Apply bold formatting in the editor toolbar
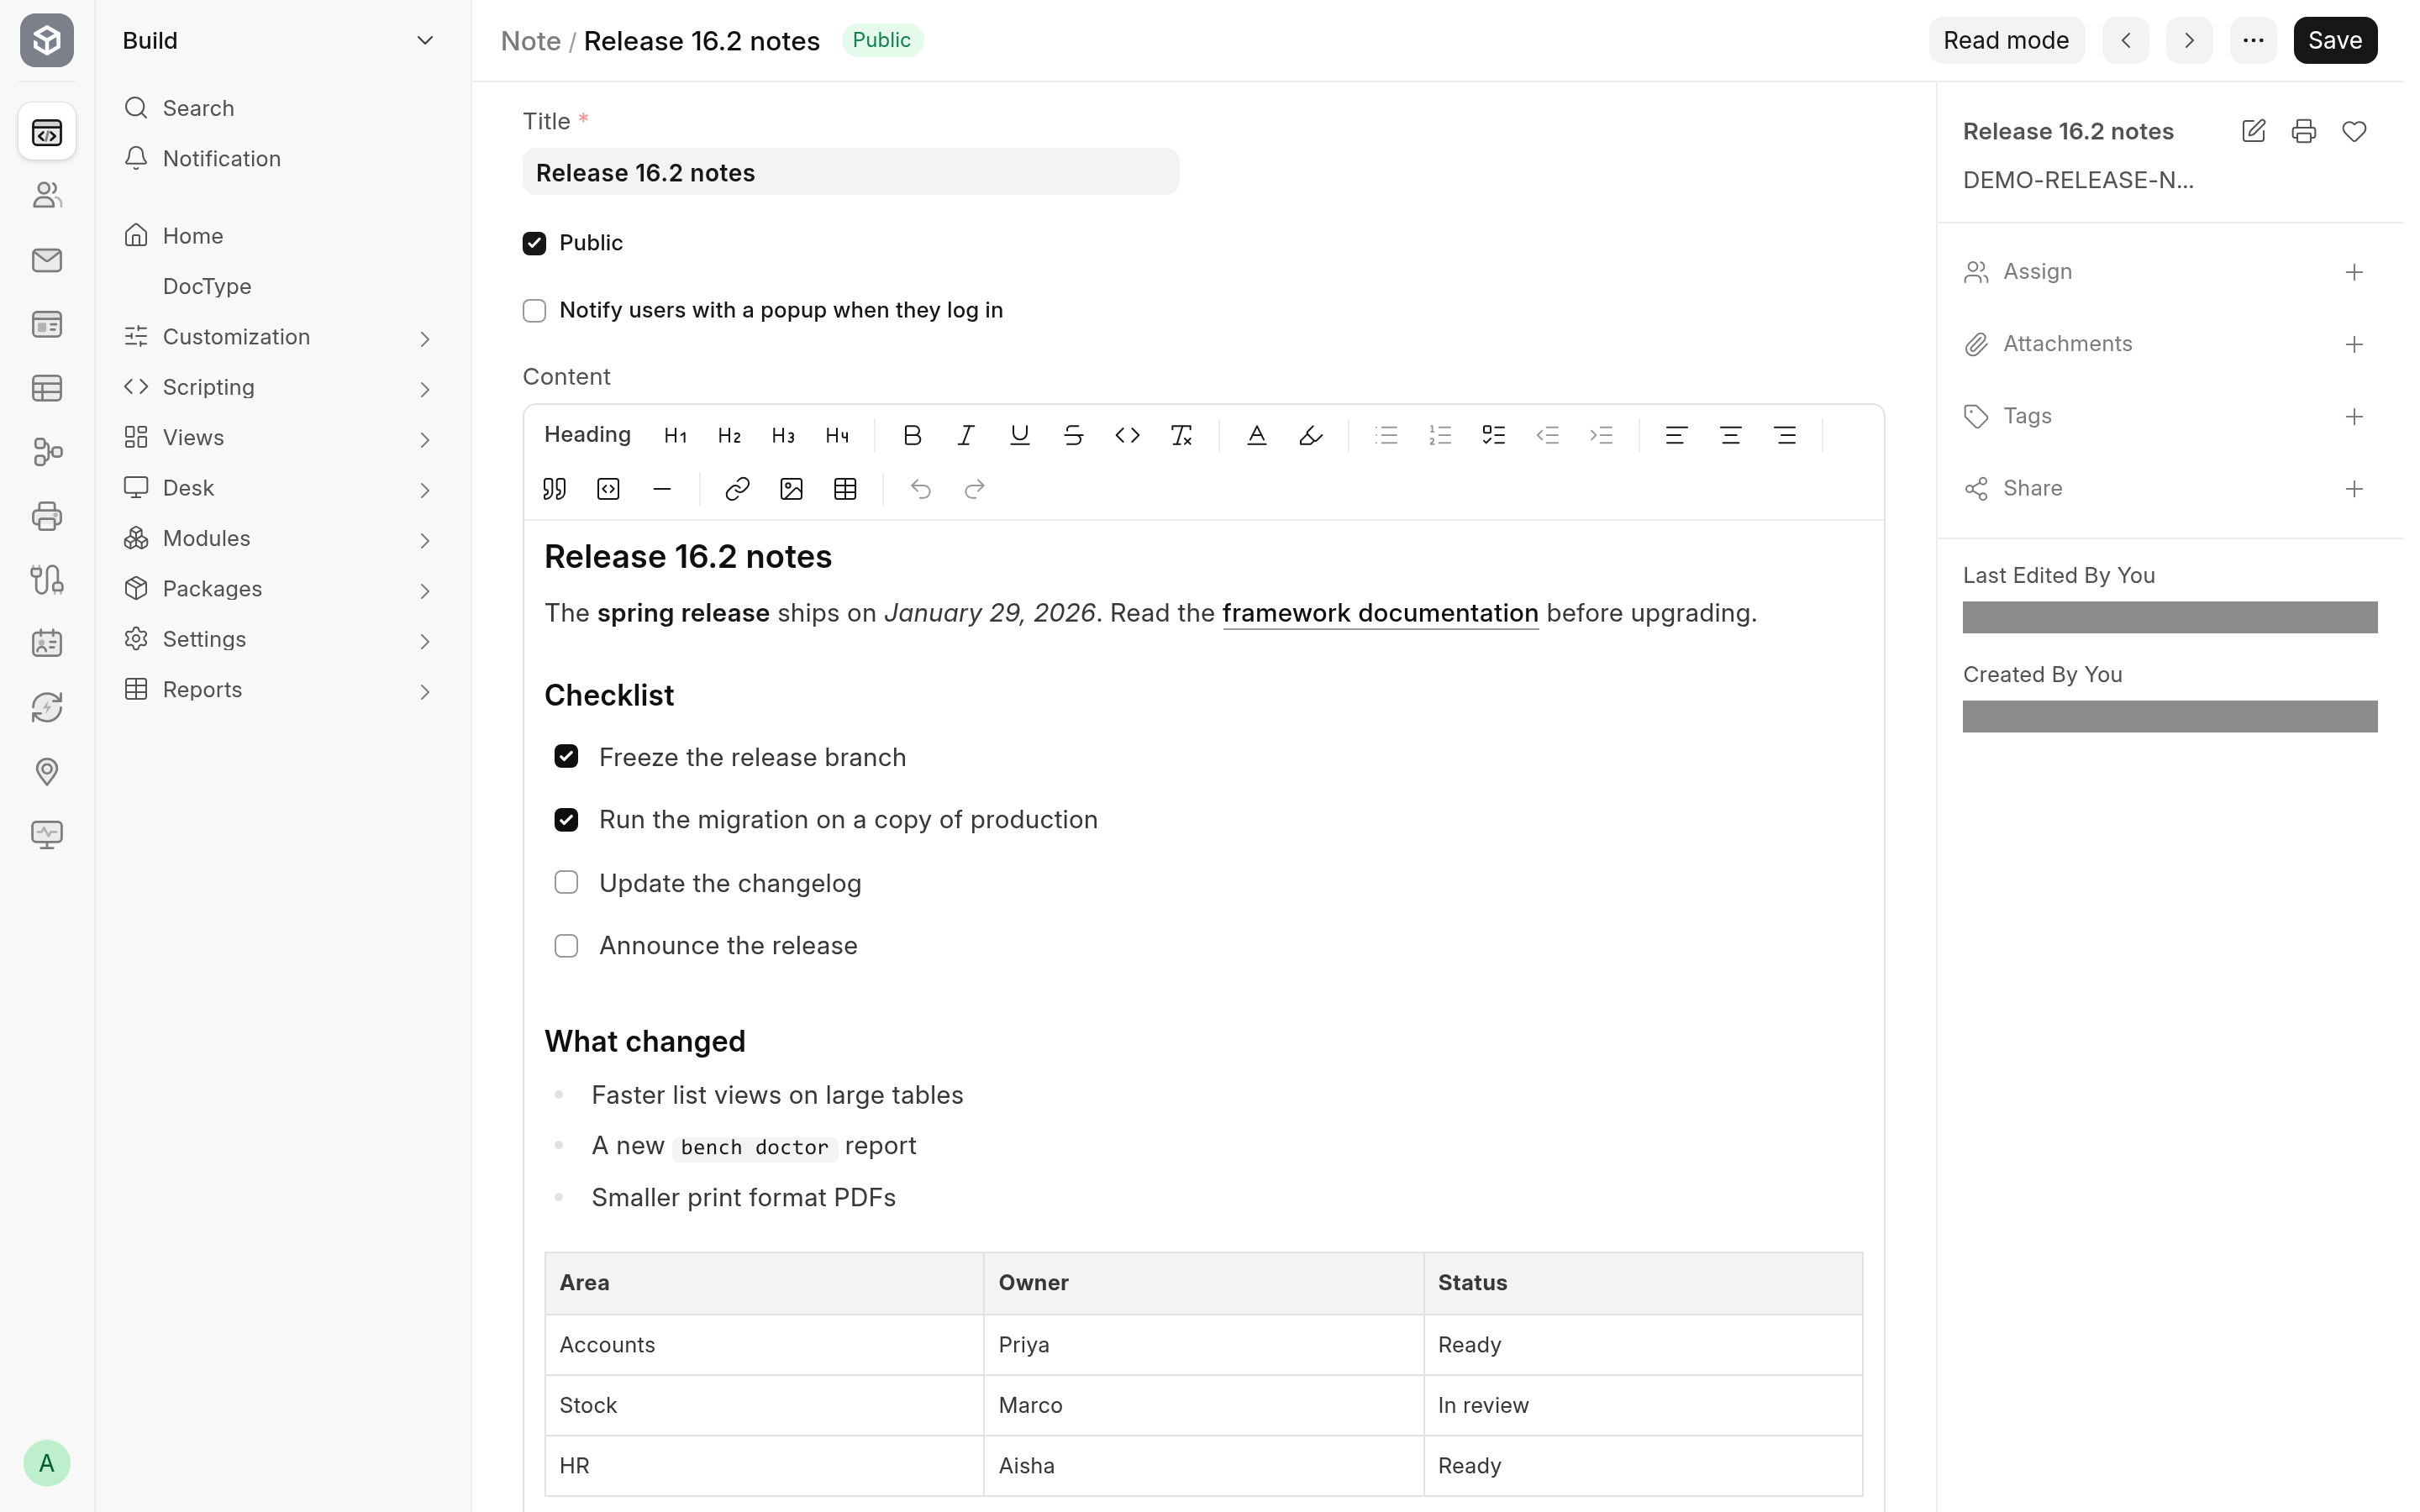The width and height of the screenshot is (2420, 1512). click(912, 435)
